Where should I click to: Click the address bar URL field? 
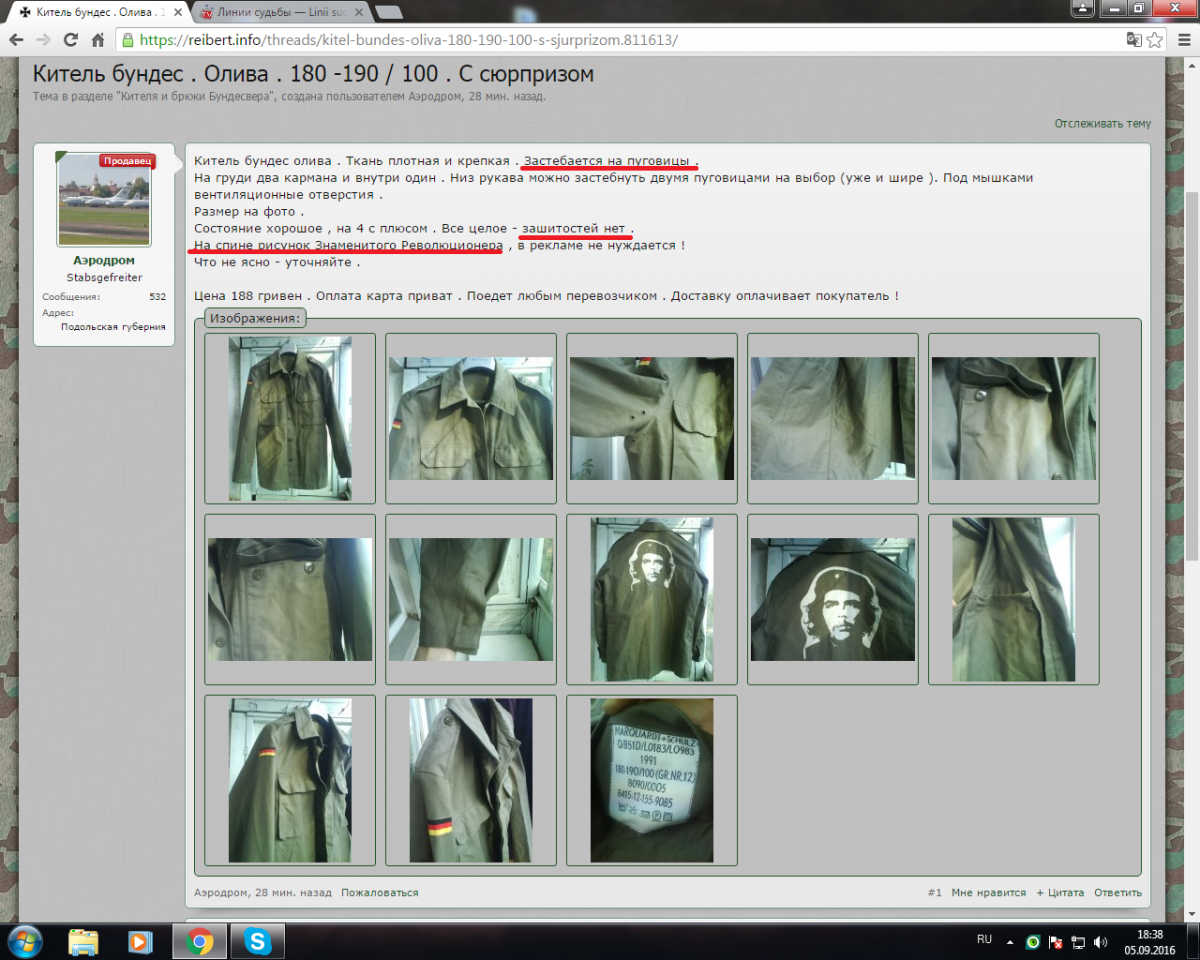[600, 40]
